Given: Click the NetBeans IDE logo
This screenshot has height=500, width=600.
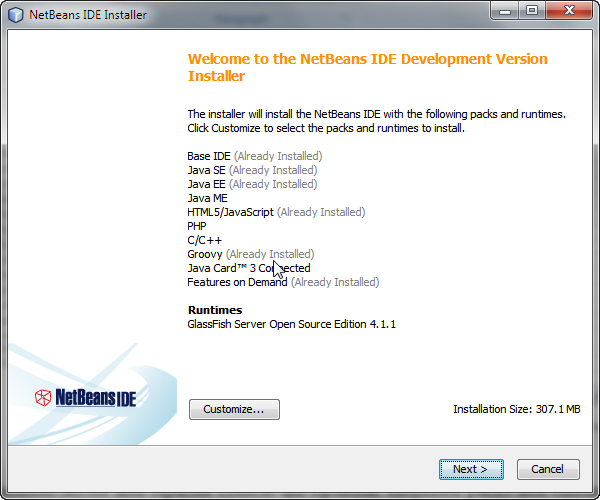Looking at the screenshot, I should pos(85,398).
